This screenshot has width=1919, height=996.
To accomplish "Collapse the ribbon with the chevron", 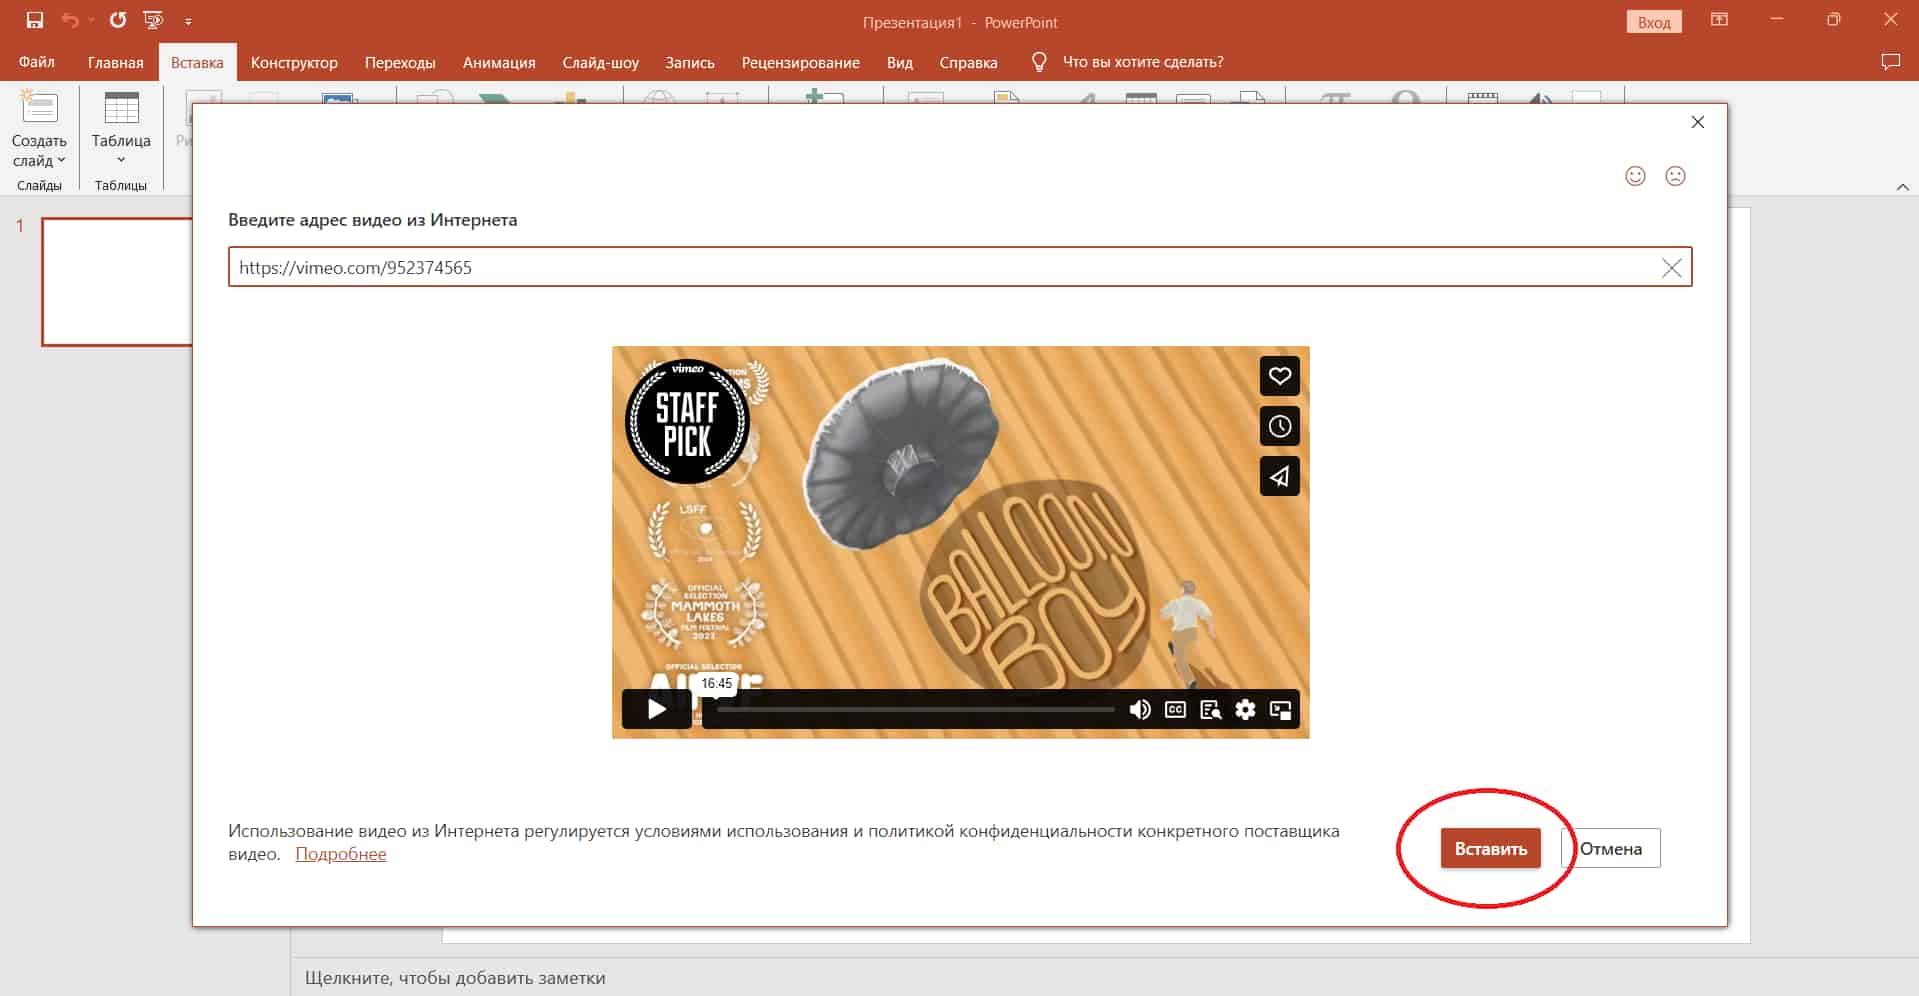I will pyautogui.click(x=1902, y=187).
